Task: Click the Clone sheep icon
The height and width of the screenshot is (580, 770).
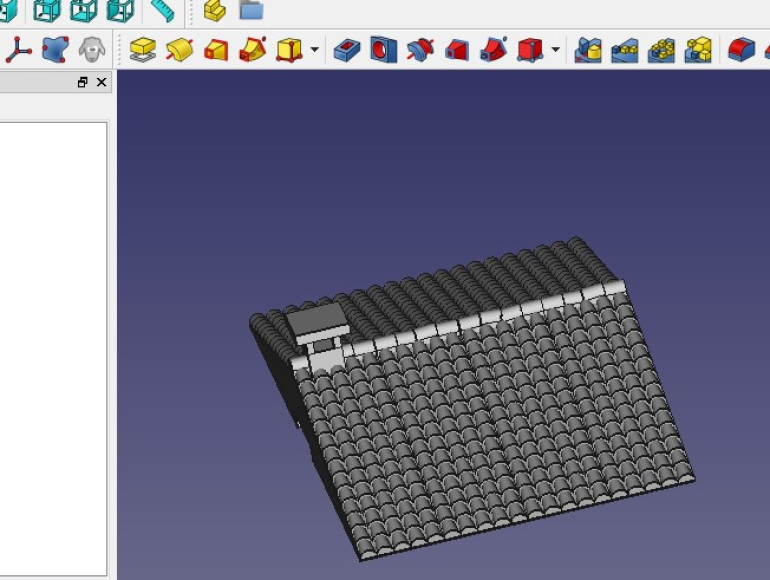Action: 92,49
